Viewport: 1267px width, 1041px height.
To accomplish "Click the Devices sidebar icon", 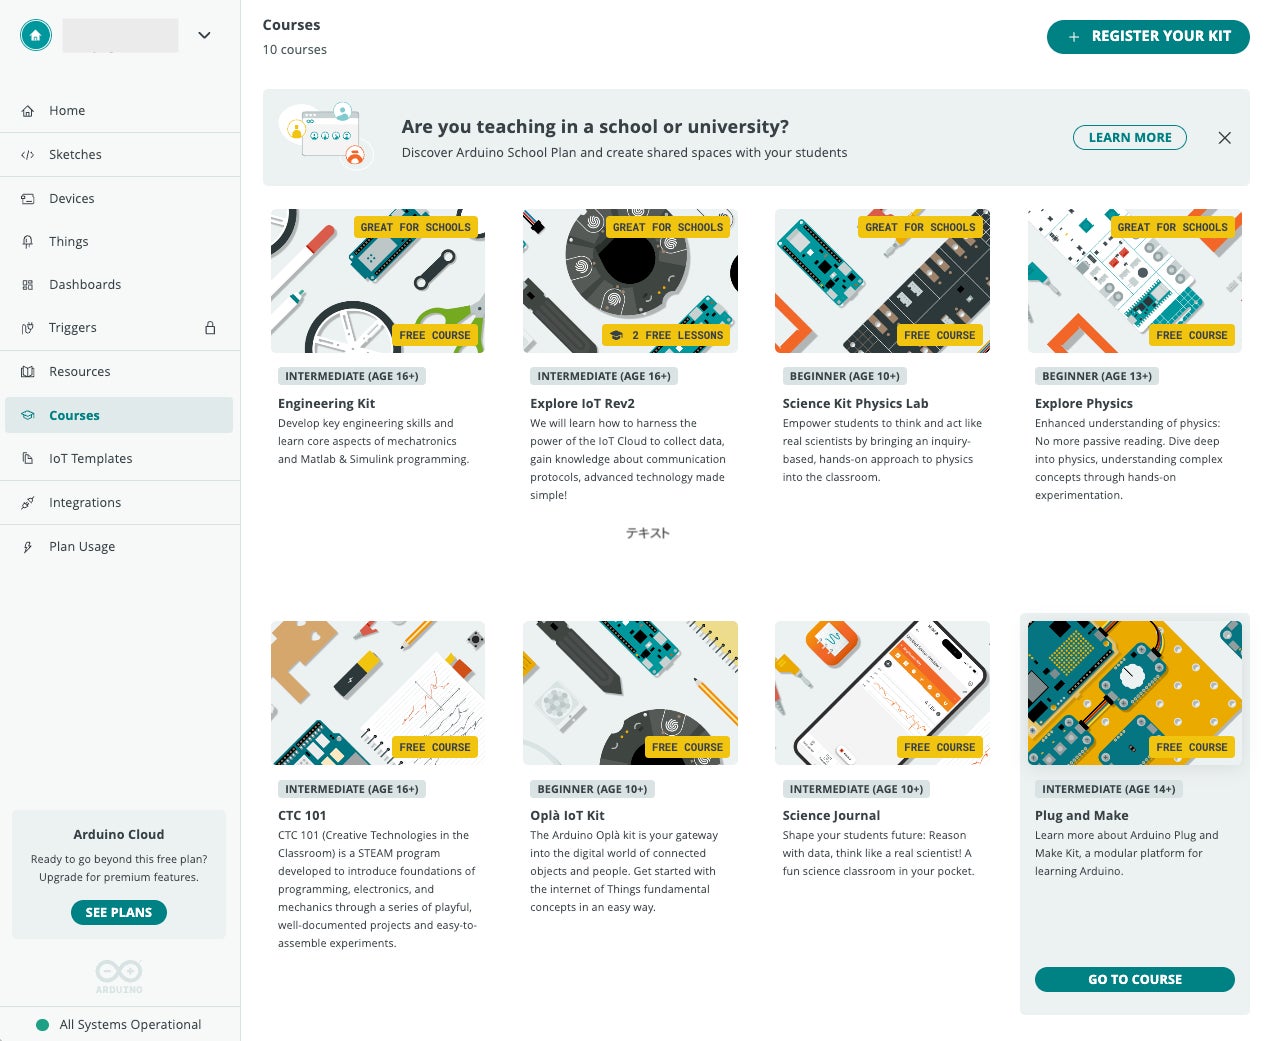I will click(x=28, y=199).
